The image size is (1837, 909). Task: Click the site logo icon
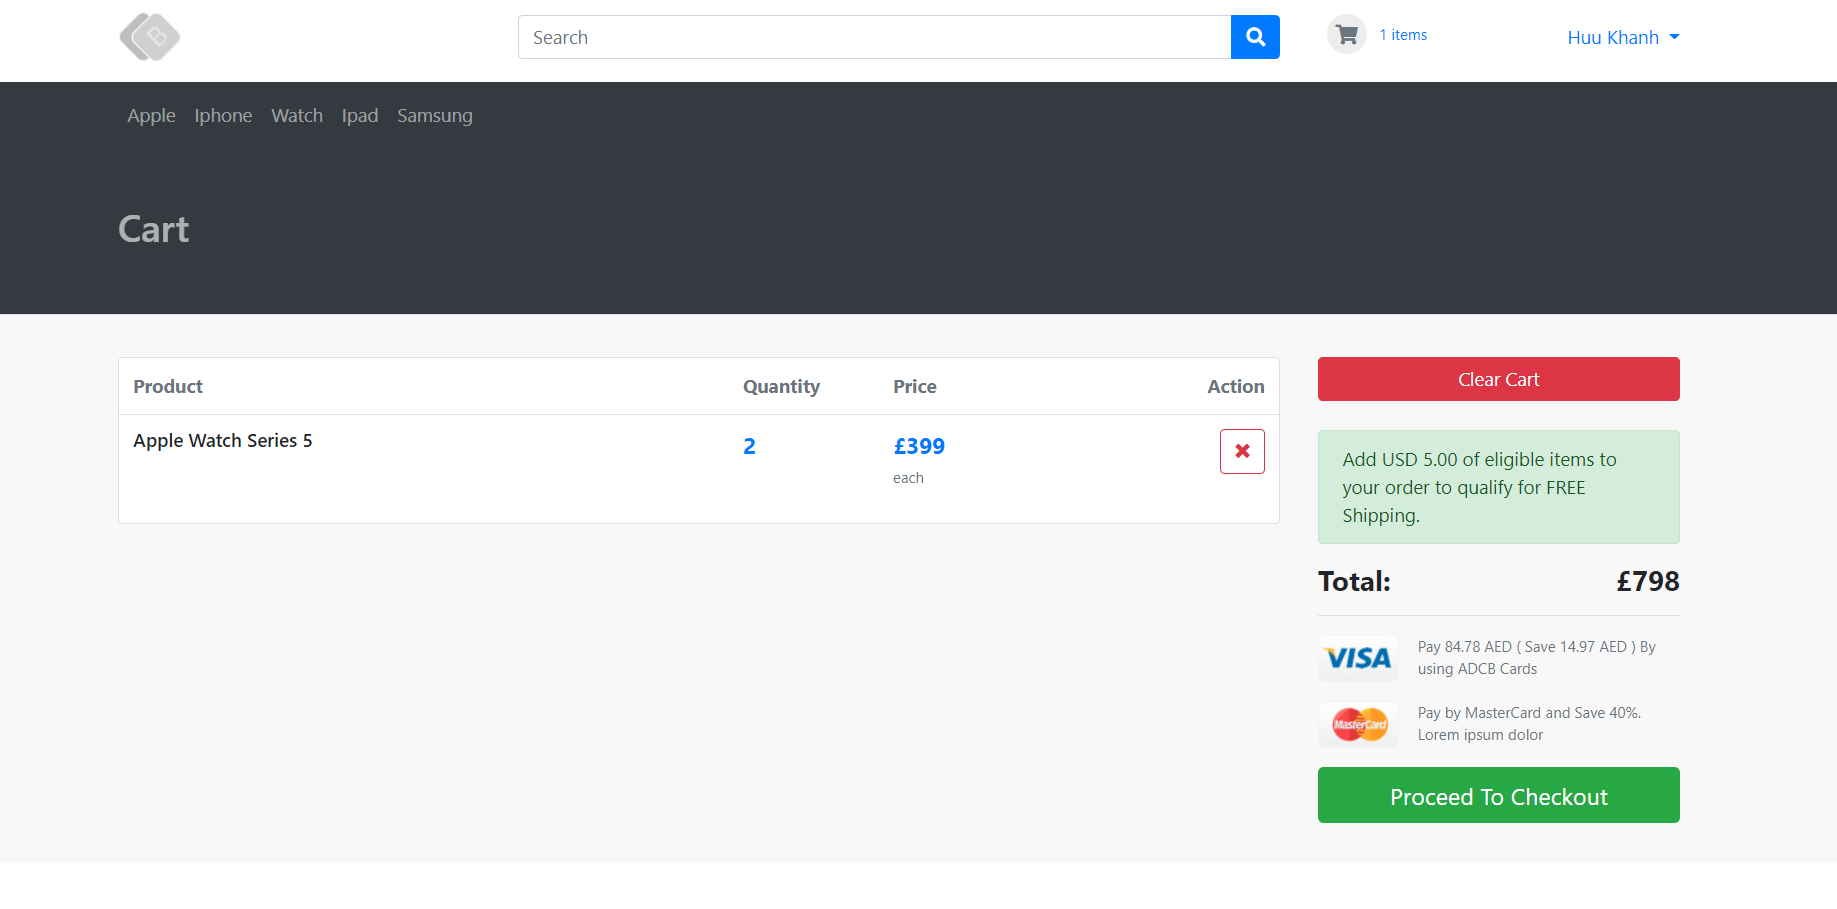pyautogui.click(x=150, y=37)
